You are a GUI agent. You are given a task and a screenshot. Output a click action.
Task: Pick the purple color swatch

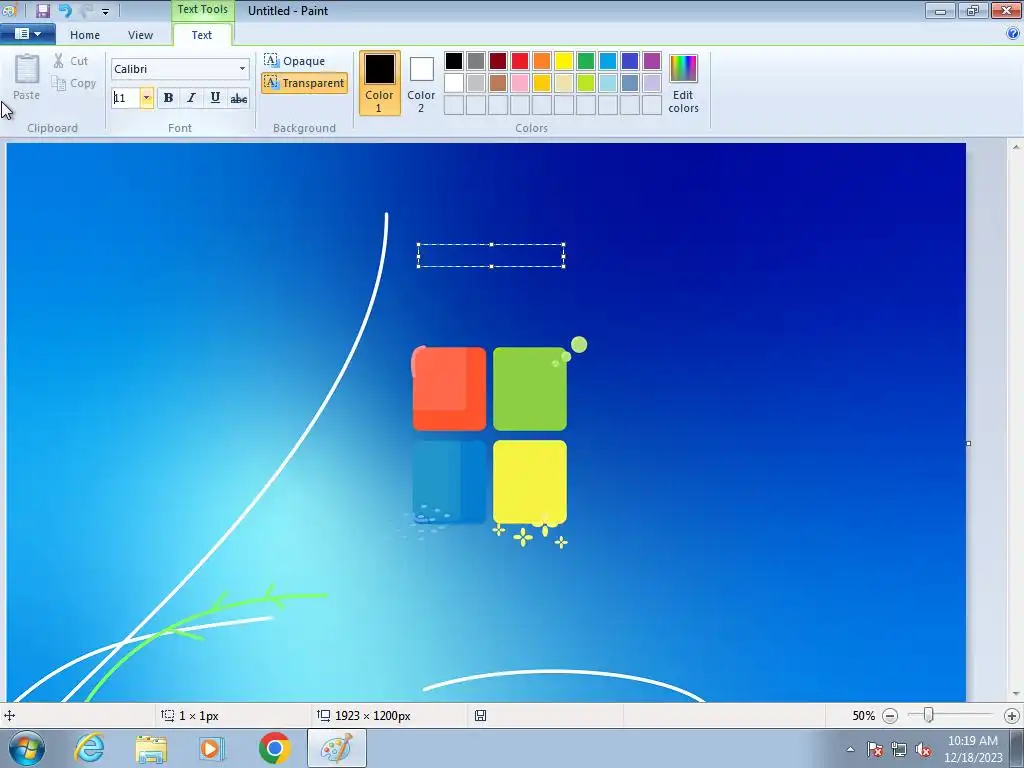(652, 61)
